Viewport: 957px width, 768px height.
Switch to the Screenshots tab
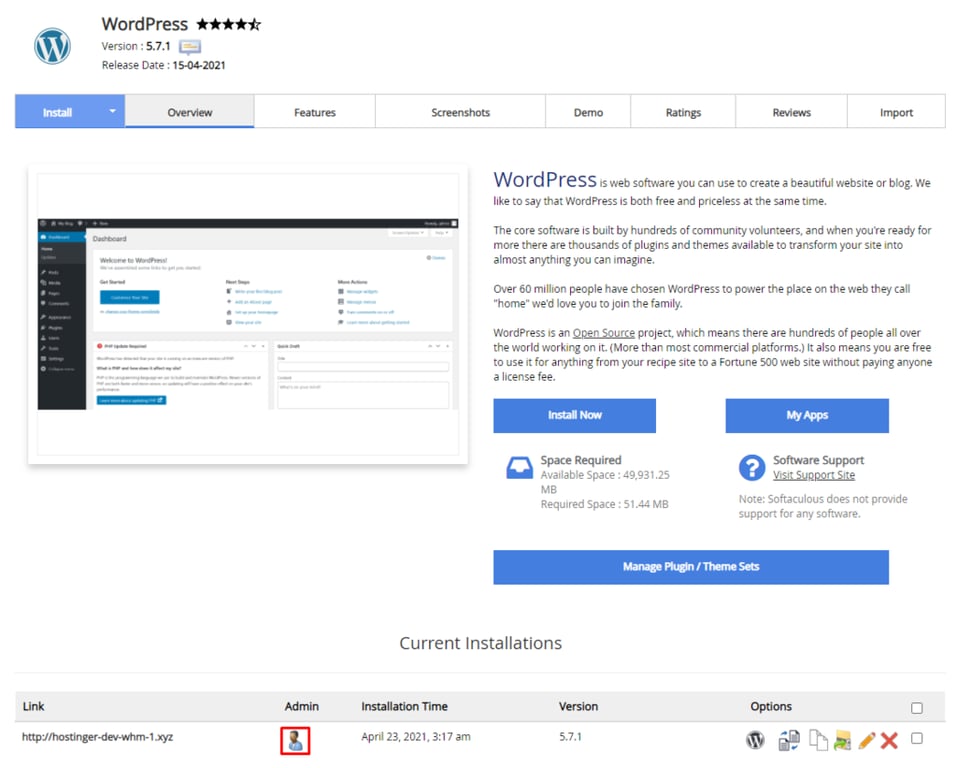[x=459, y=111]
